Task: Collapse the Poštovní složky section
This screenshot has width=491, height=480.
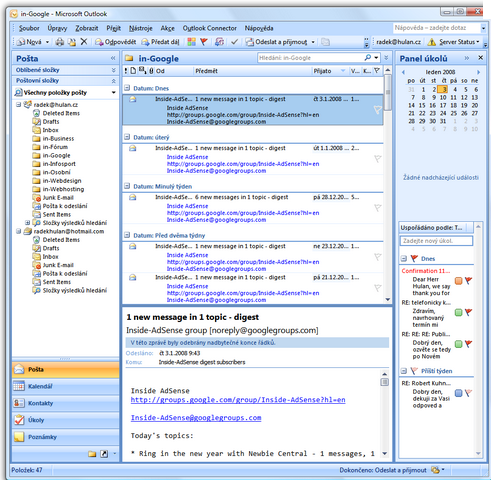Action: [114, 81]
